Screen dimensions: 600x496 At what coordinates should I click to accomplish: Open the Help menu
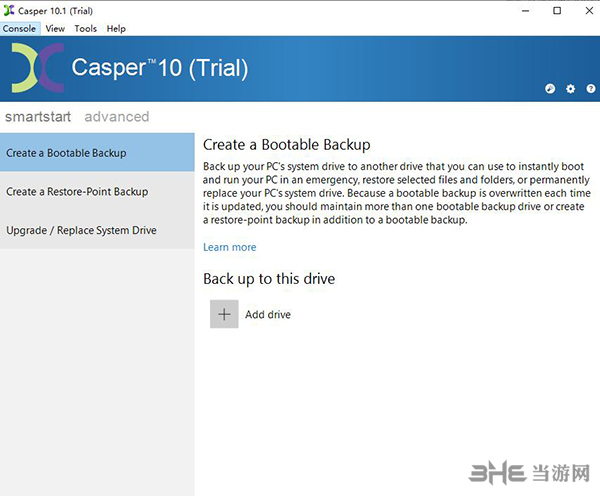116,29
